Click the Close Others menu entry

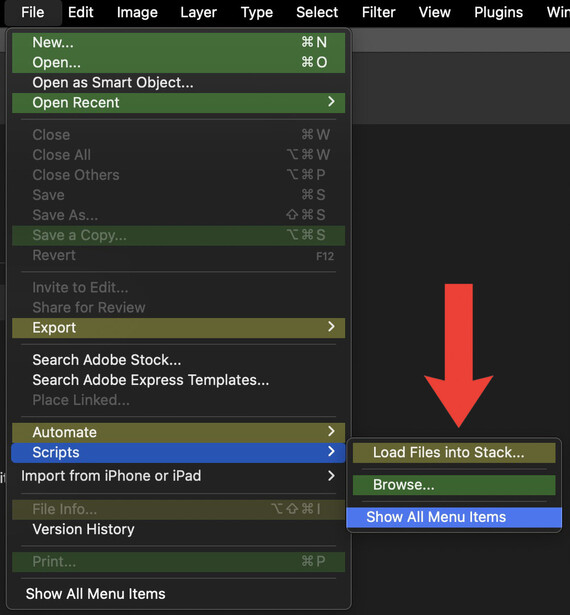178,175
